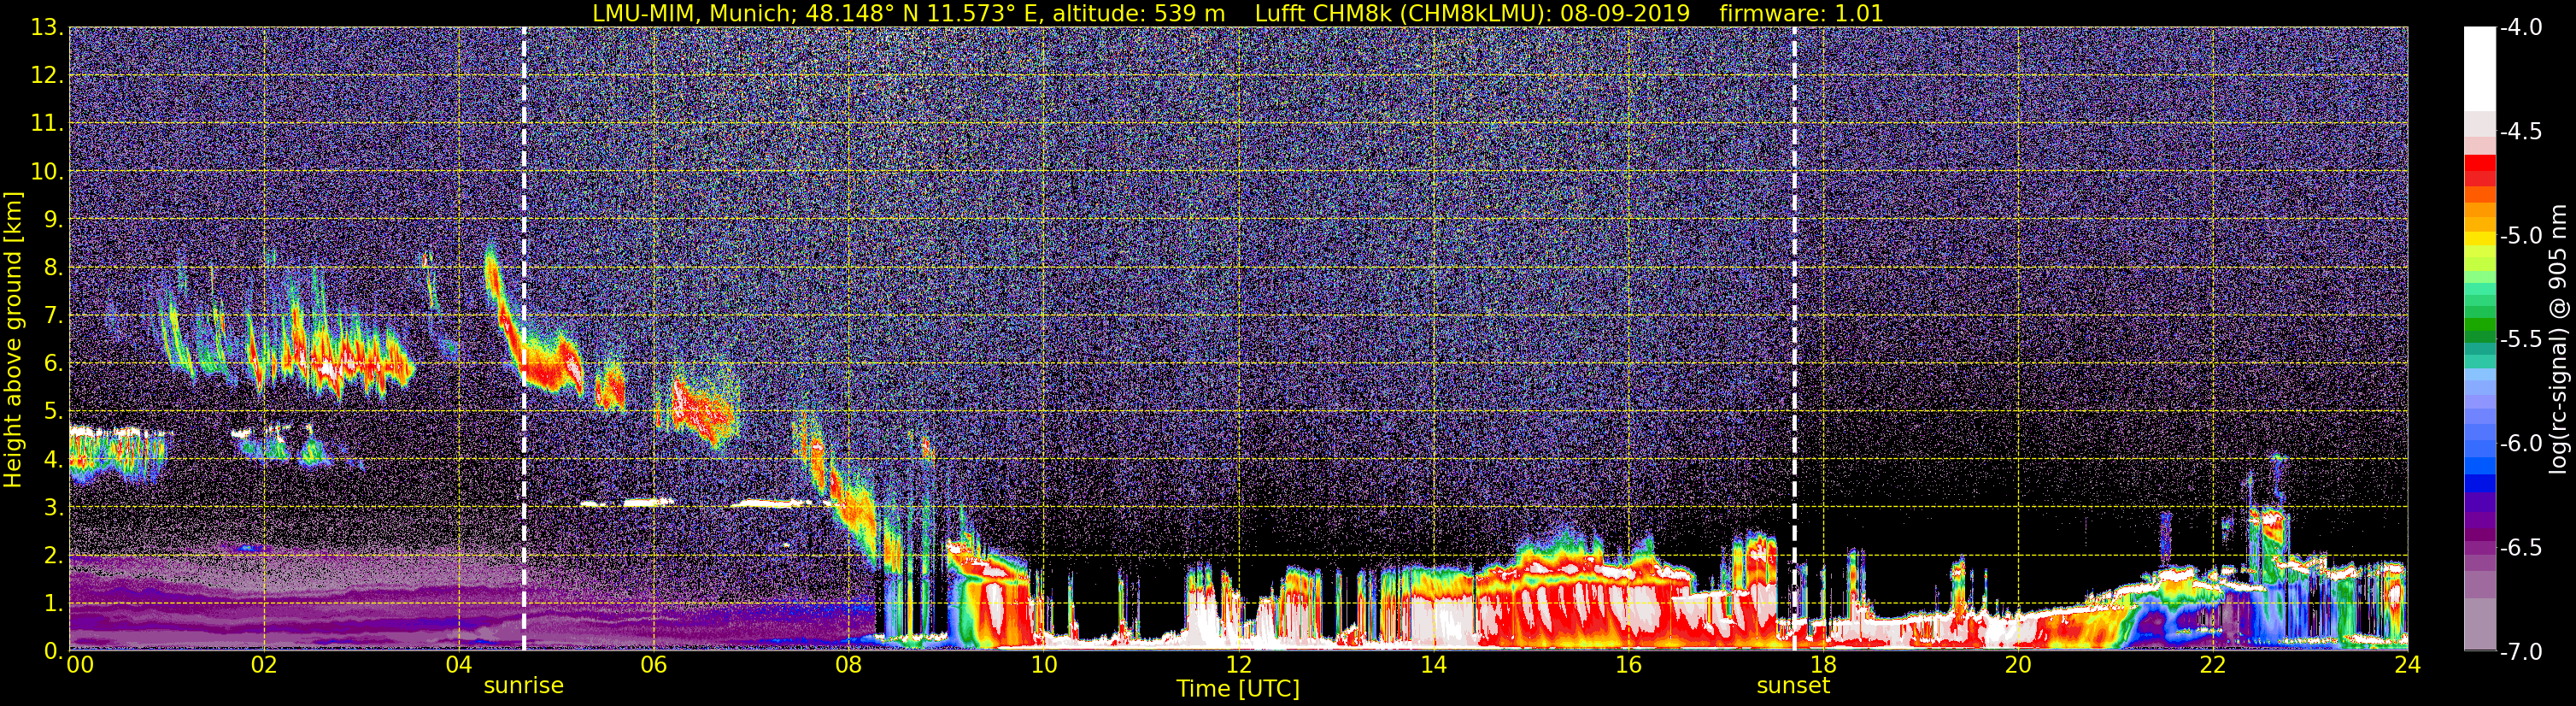This screenshot has width=2576, height=706.
Task: Click the height axis tick label '1.'
Action: (x=54, y=604)
